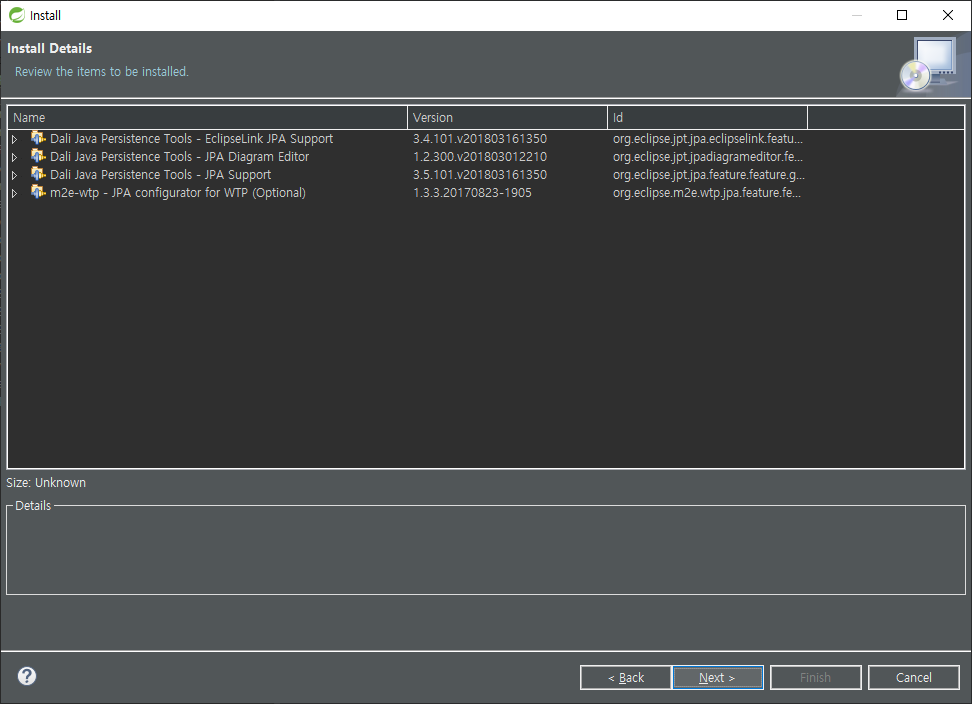Screen dimensions: 972x704
Task: Click id org.eclipse.m2e.wtp.jpa.feature.fe...
Action: click(707, 193)
